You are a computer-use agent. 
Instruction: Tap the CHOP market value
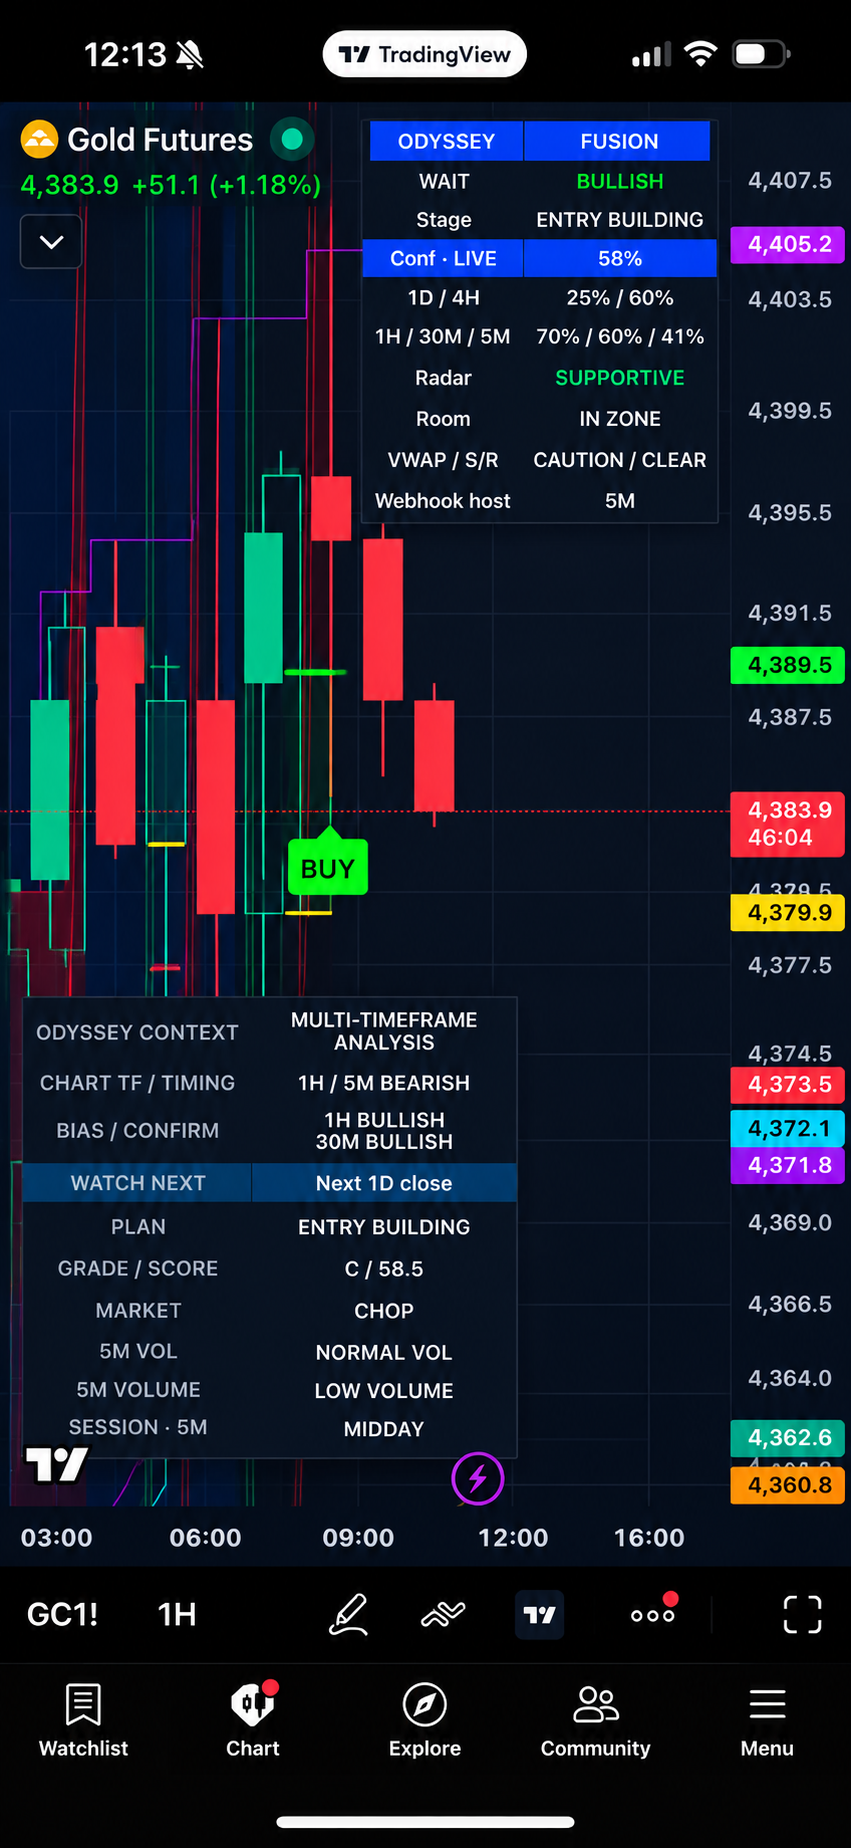384,1311
